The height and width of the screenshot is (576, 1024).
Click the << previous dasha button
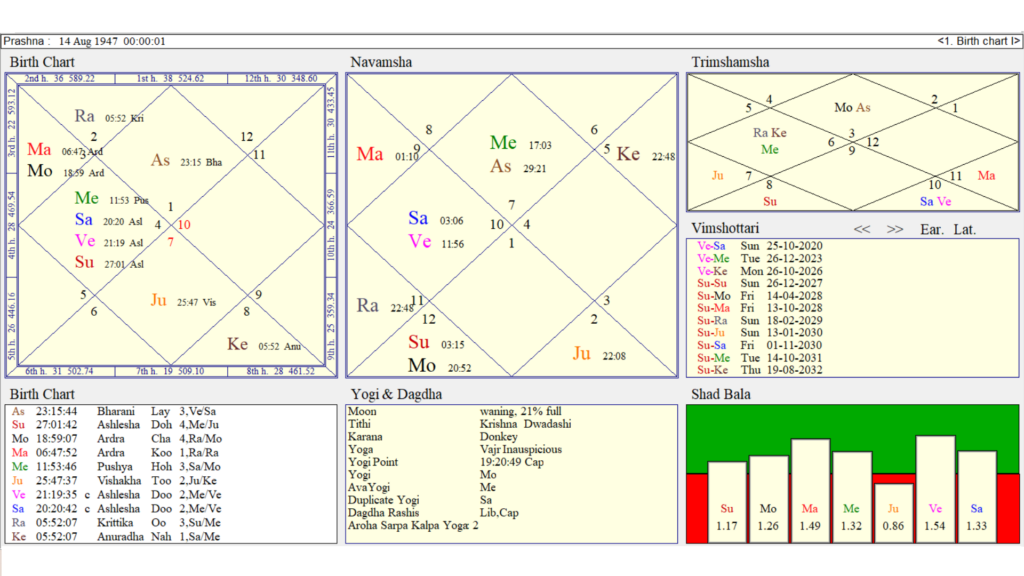point(862,229)
